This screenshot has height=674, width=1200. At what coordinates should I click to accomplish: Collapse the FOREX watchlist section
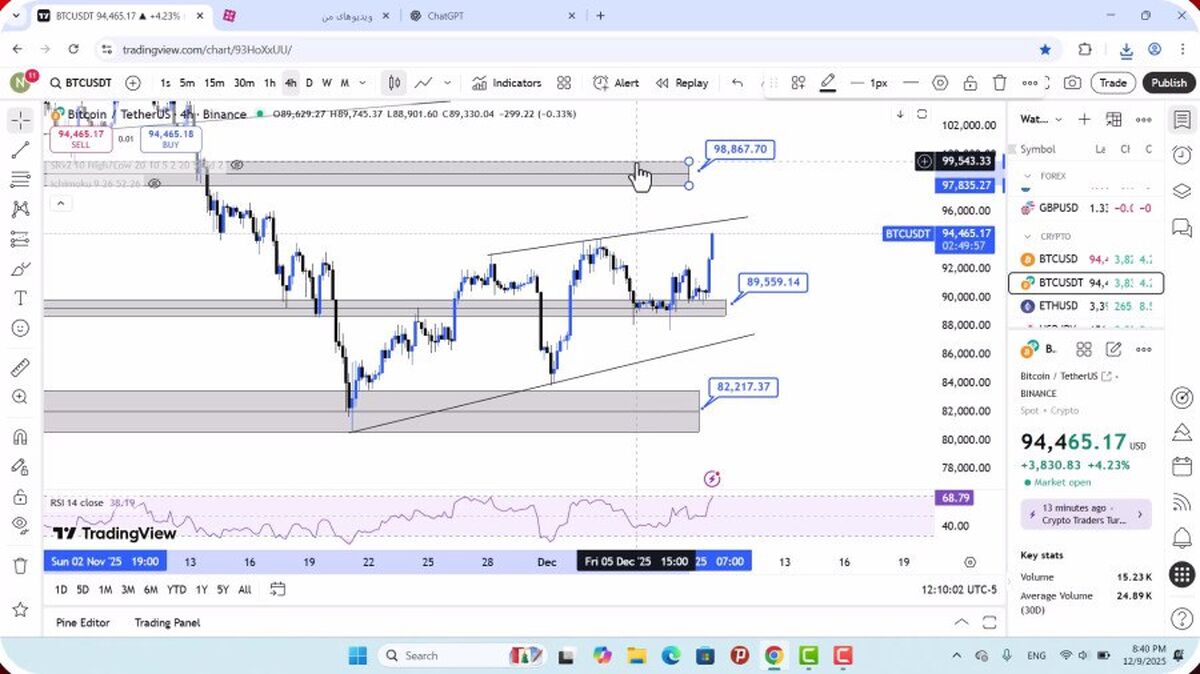tap(1025, 176)
